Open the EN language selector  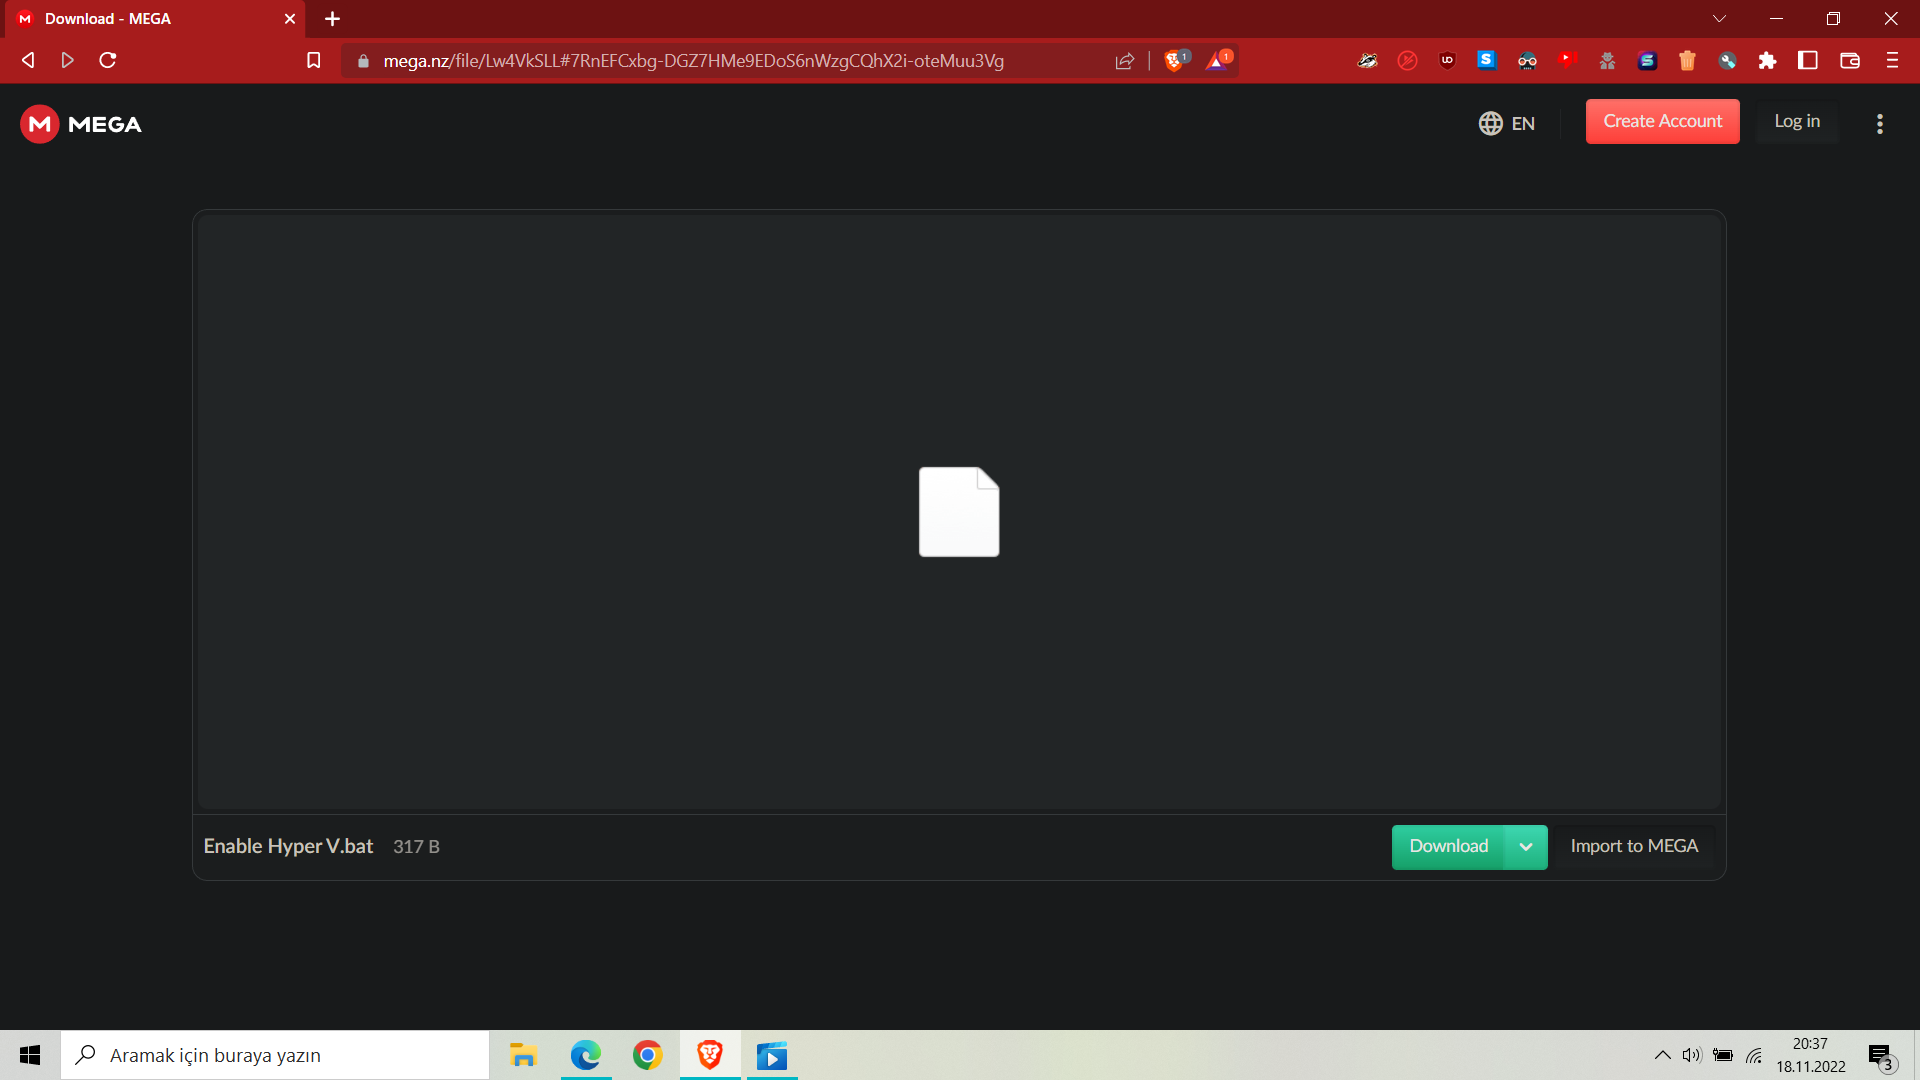pos(1507,123)
